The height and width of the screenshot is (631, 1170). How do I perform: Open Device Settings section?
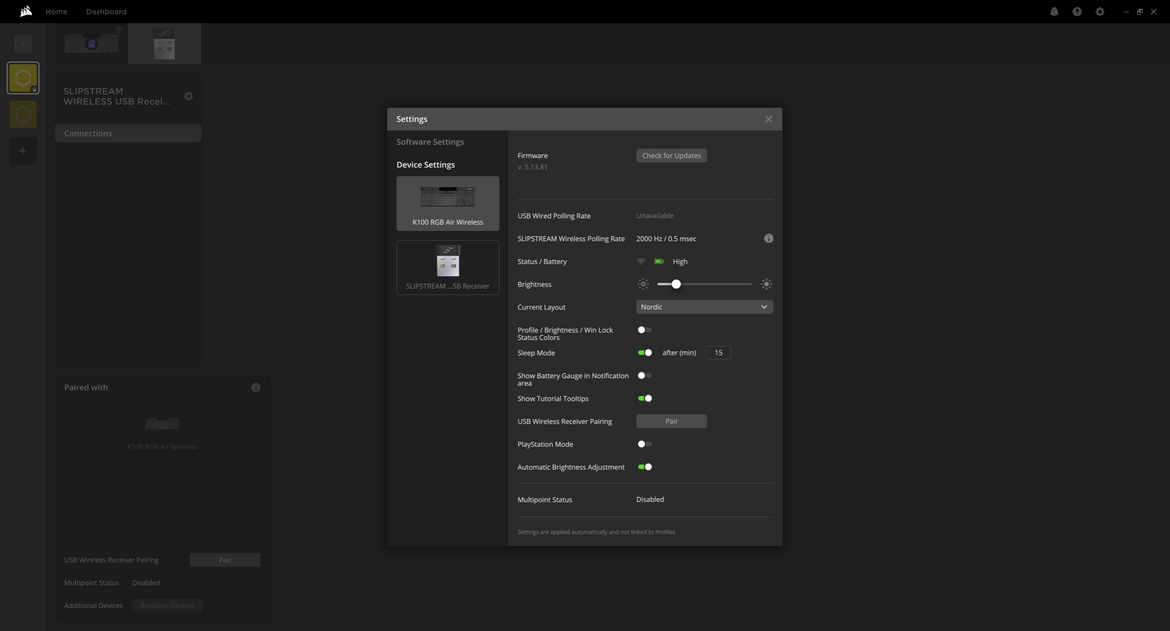pos(425,165)
